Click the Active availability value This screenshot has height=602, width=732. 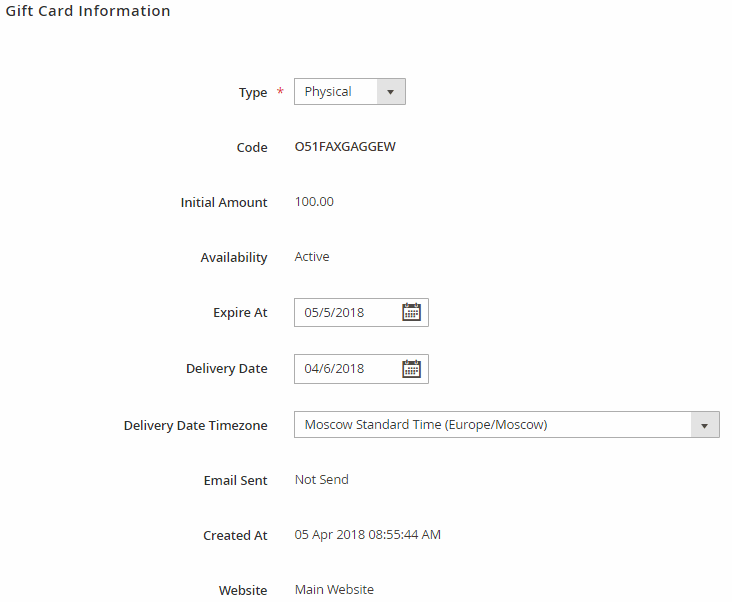[312, 257]
